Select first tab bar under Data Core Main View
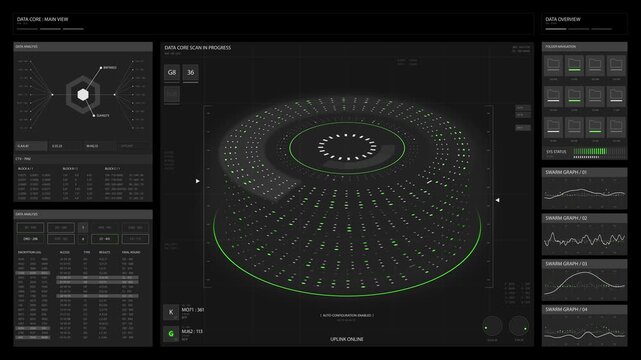641x360 pixels. [x=27, y=29]
